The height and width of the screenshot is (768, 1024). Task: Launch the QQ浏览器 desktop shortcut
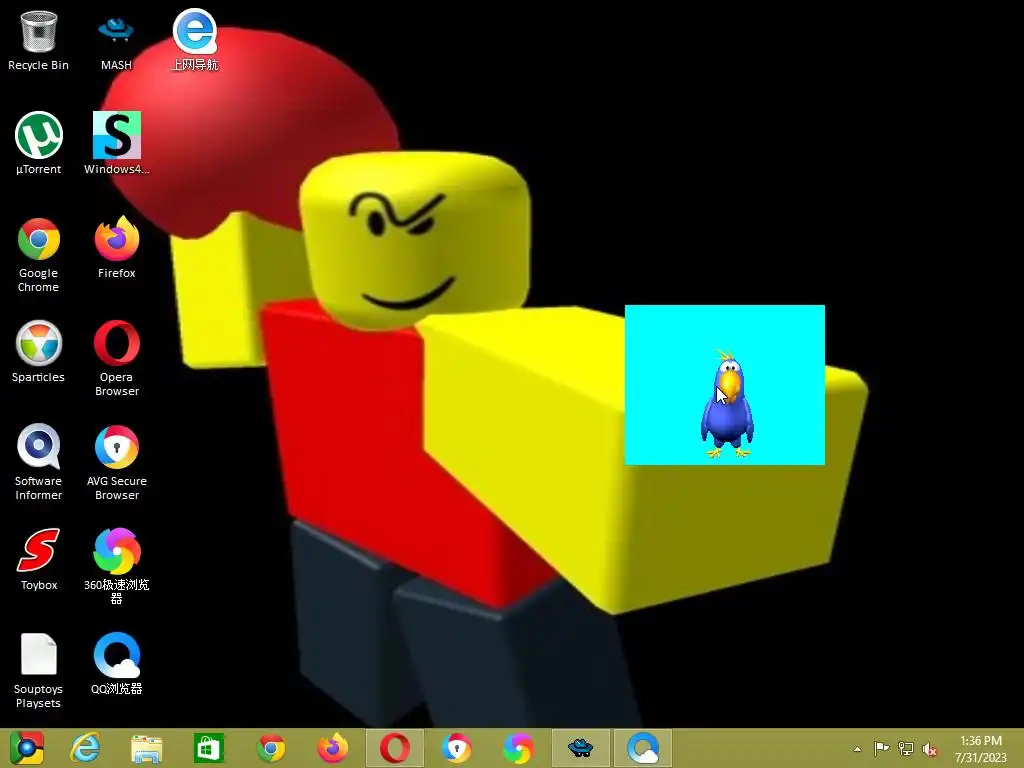tap(117, 664)
